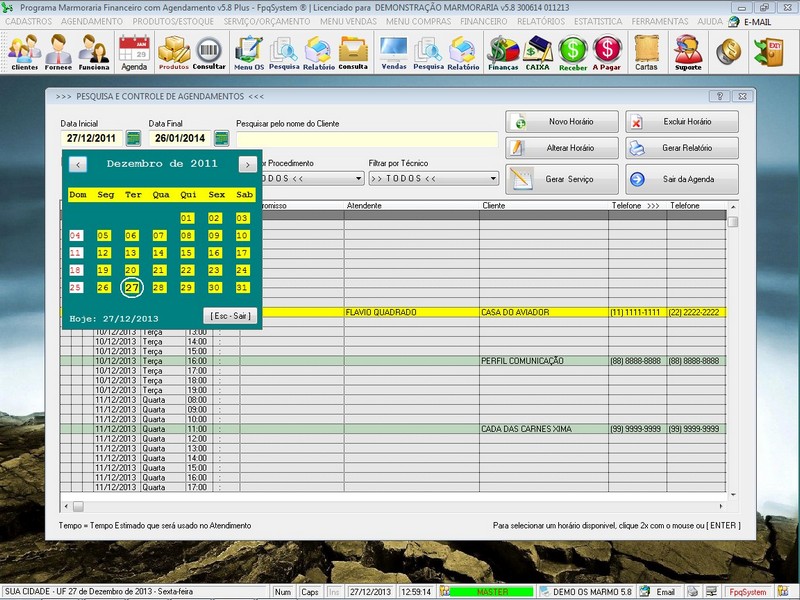The height and width of the screenshot is (600, 800).
Task: Click the Novo Horário button
Action: point(562,122)
